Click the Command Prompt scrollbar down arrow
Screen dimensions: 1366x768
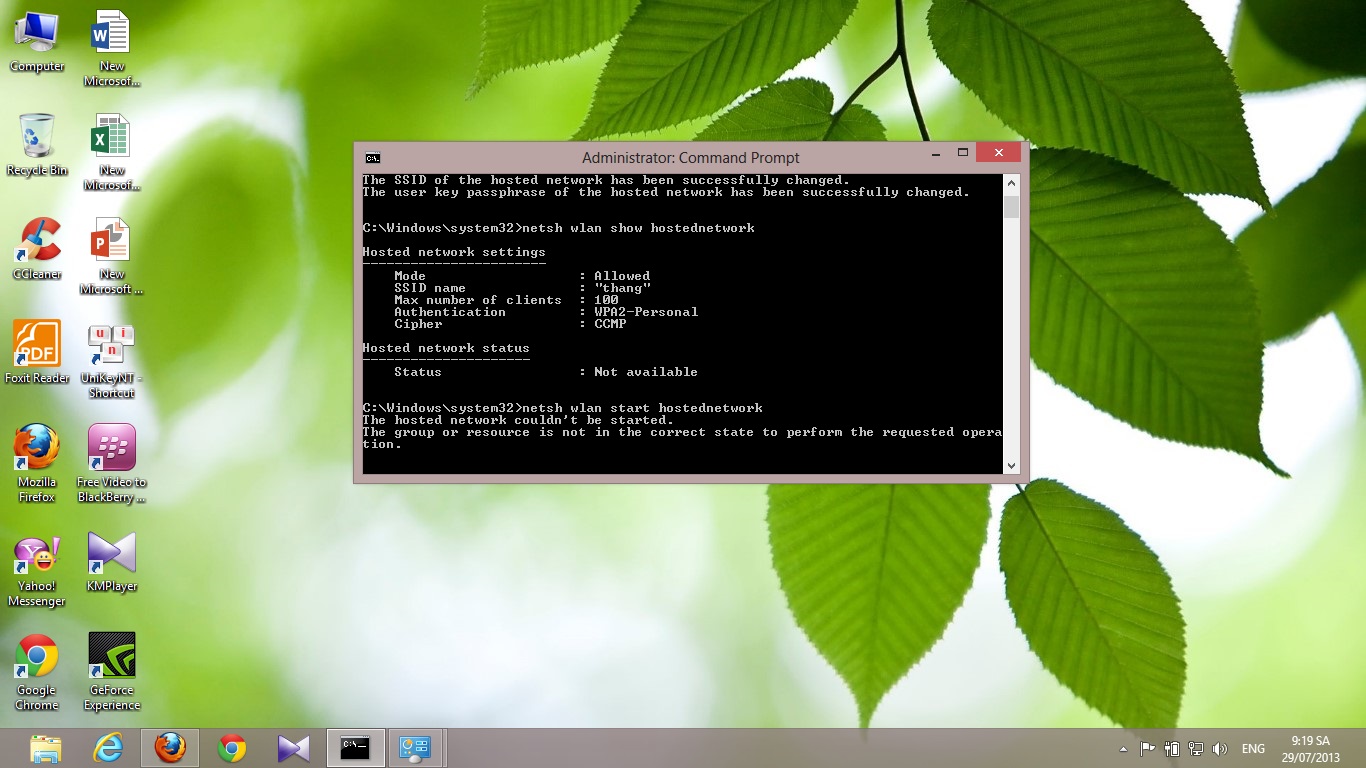1011,465
